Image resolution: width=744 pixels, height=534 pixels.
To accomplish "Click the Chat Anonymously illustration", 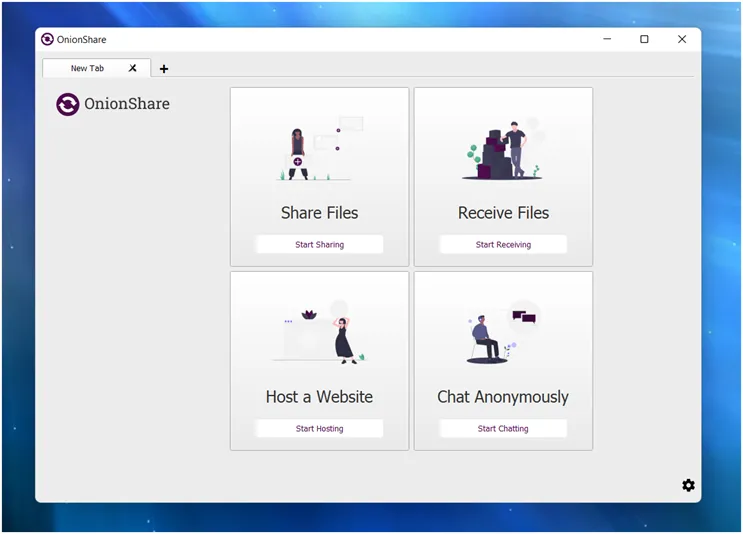I will 503,332.
